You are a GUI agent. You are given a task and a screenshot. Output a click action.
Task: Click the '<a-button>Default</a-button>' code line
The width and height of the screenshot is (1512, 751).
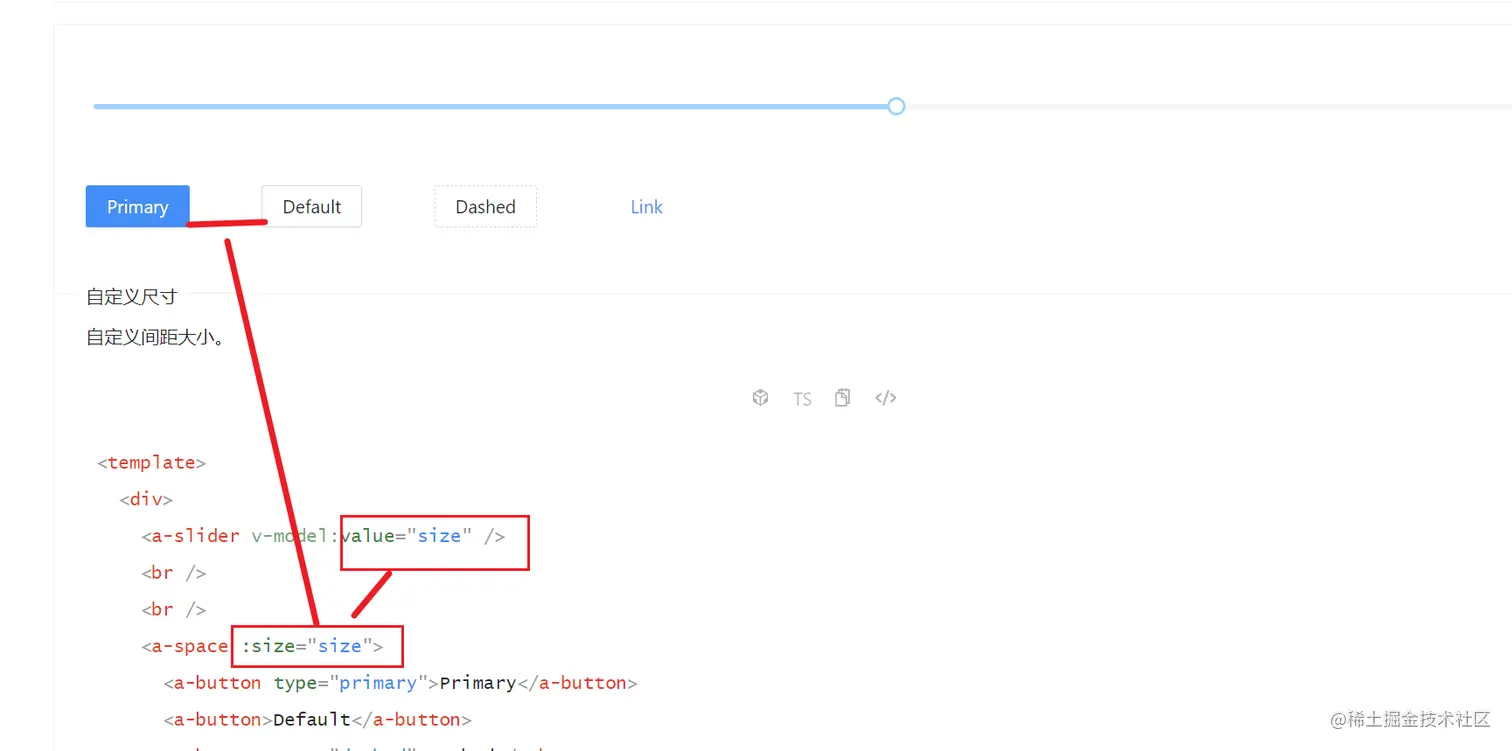point(317,719)
